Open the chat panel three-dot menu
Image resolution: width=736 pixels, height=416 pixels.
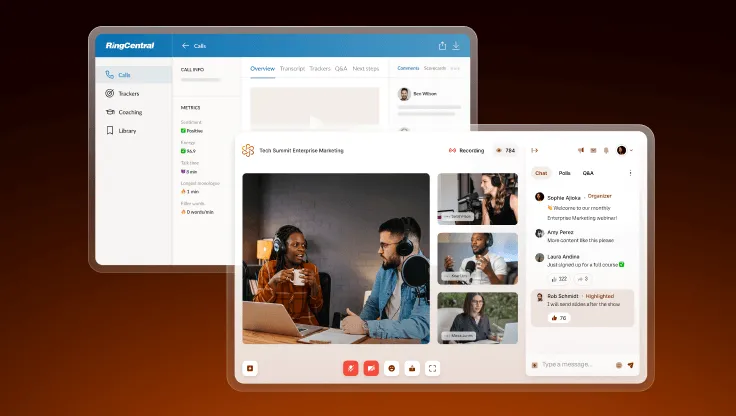tap(630, 173)
